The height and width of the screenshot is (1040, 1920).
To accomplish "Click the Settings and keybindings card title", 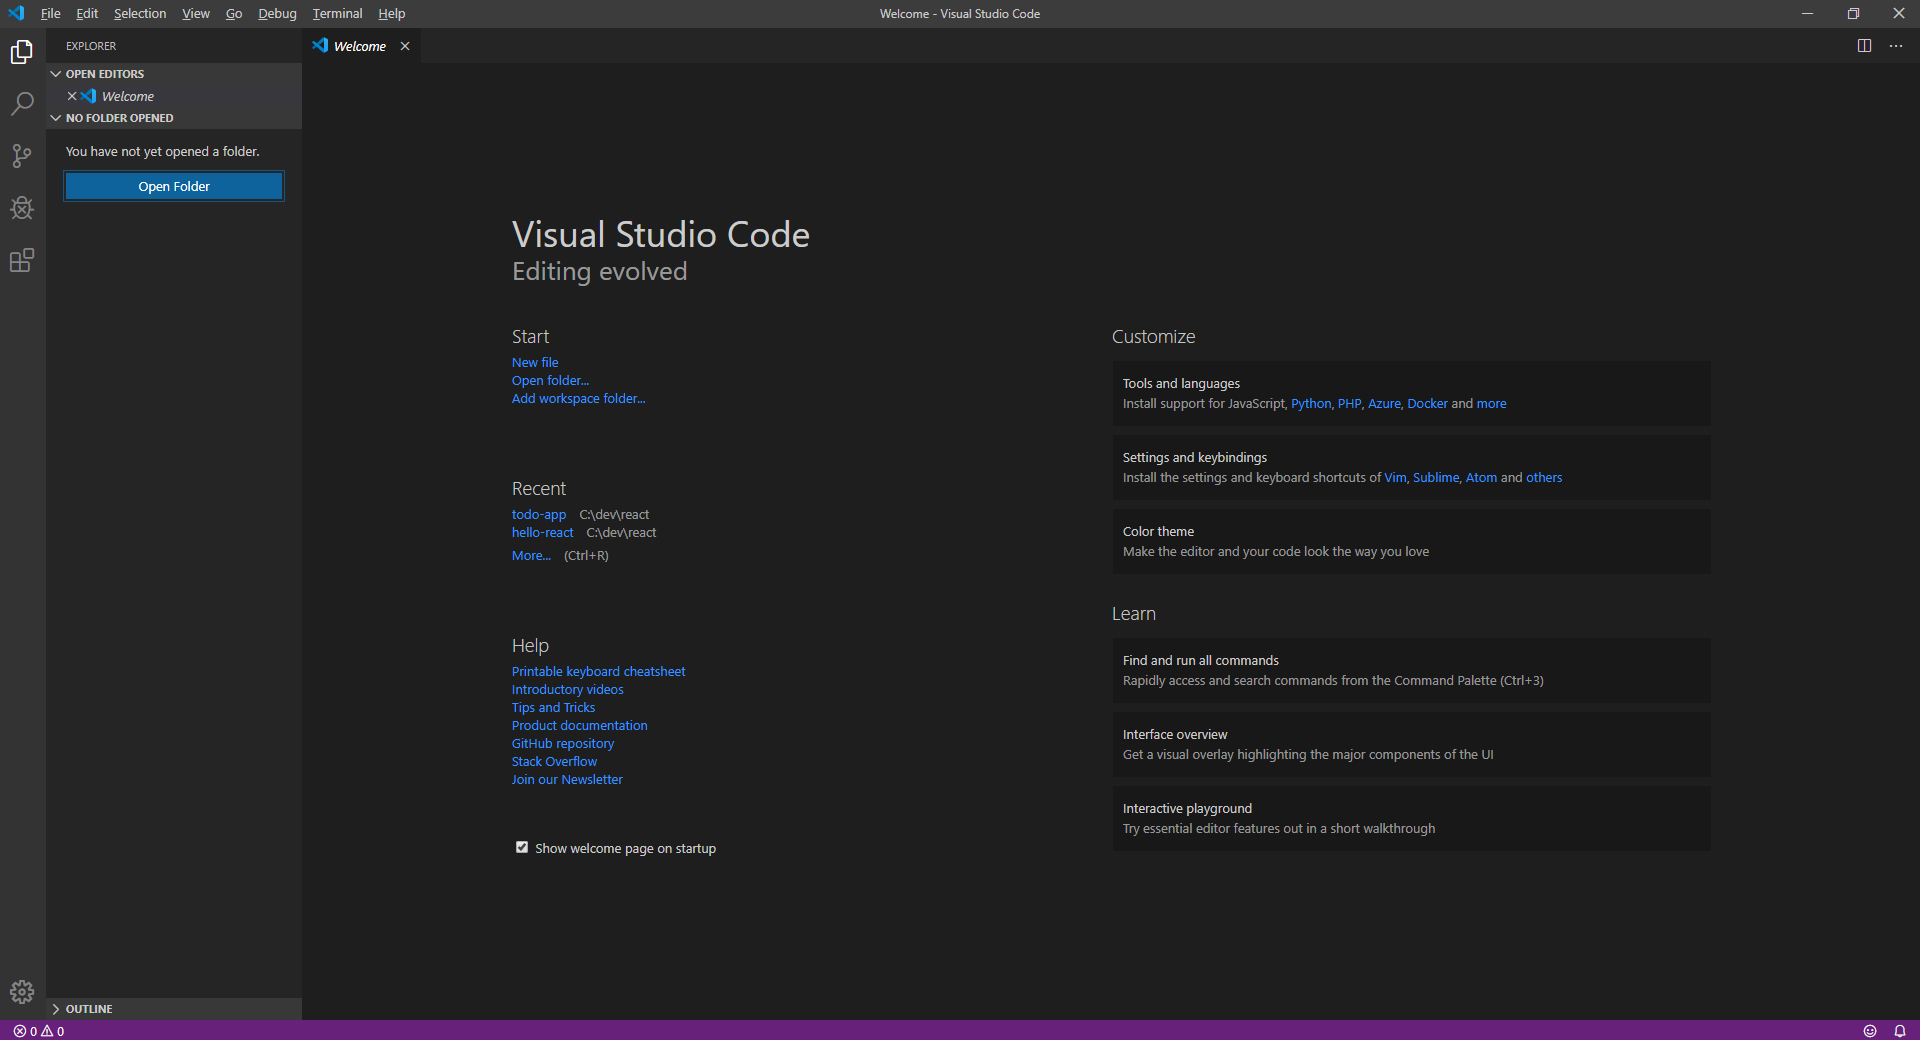I will pos(1194,457).
